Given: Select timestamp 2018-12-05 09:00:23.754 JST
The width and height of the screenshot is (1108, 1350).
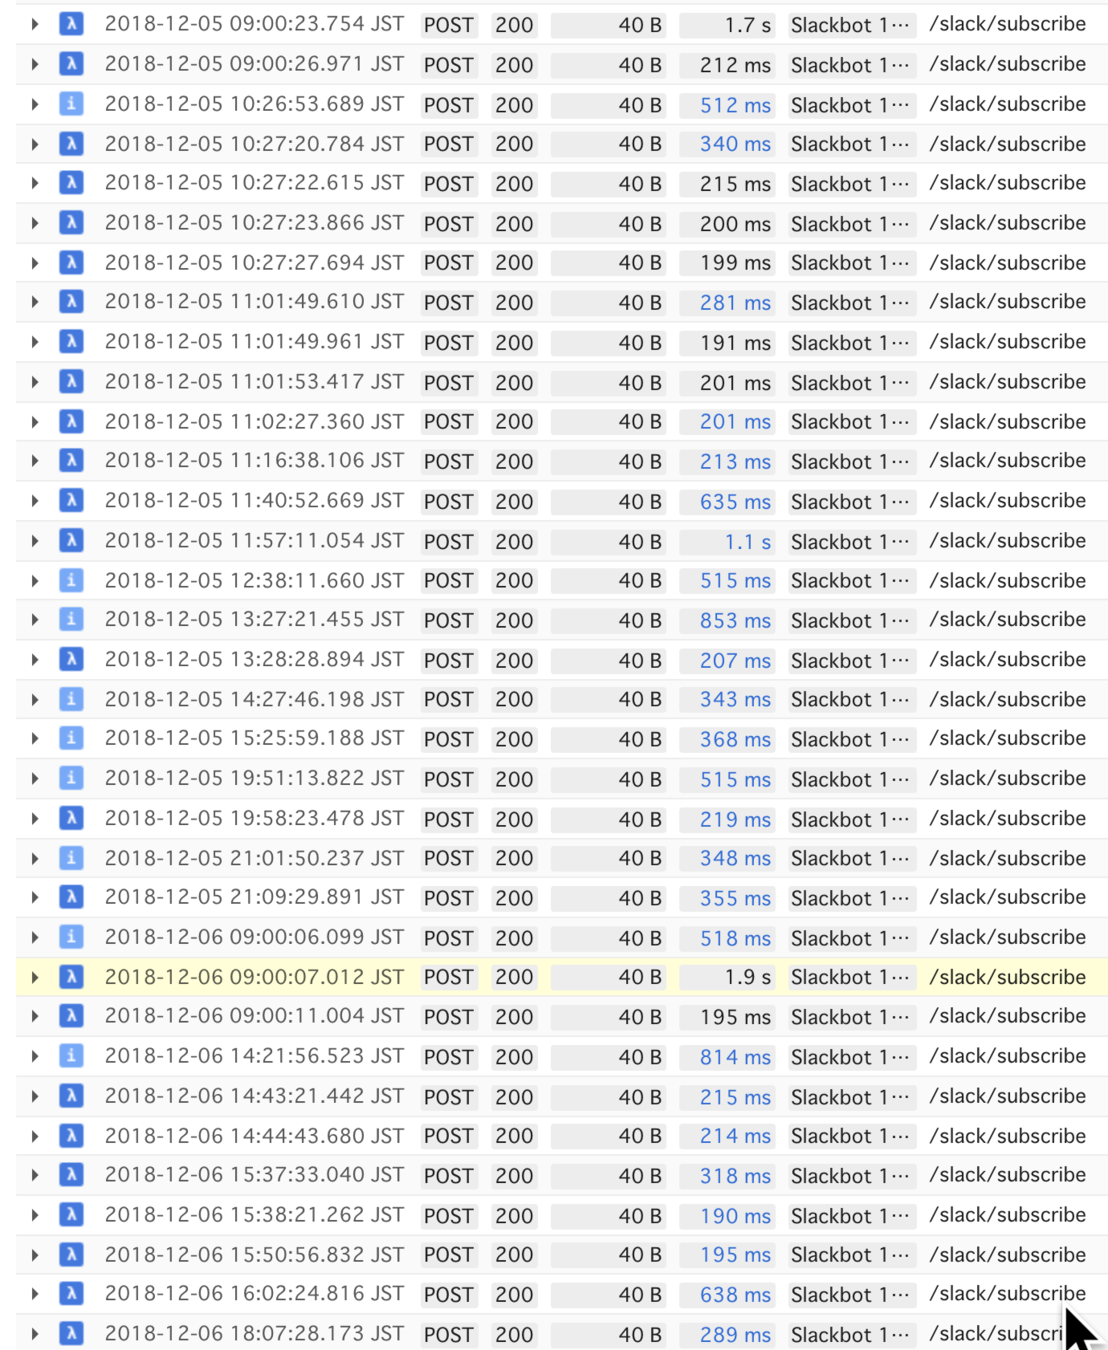Looking at the screenshot, I should [254, 24].
